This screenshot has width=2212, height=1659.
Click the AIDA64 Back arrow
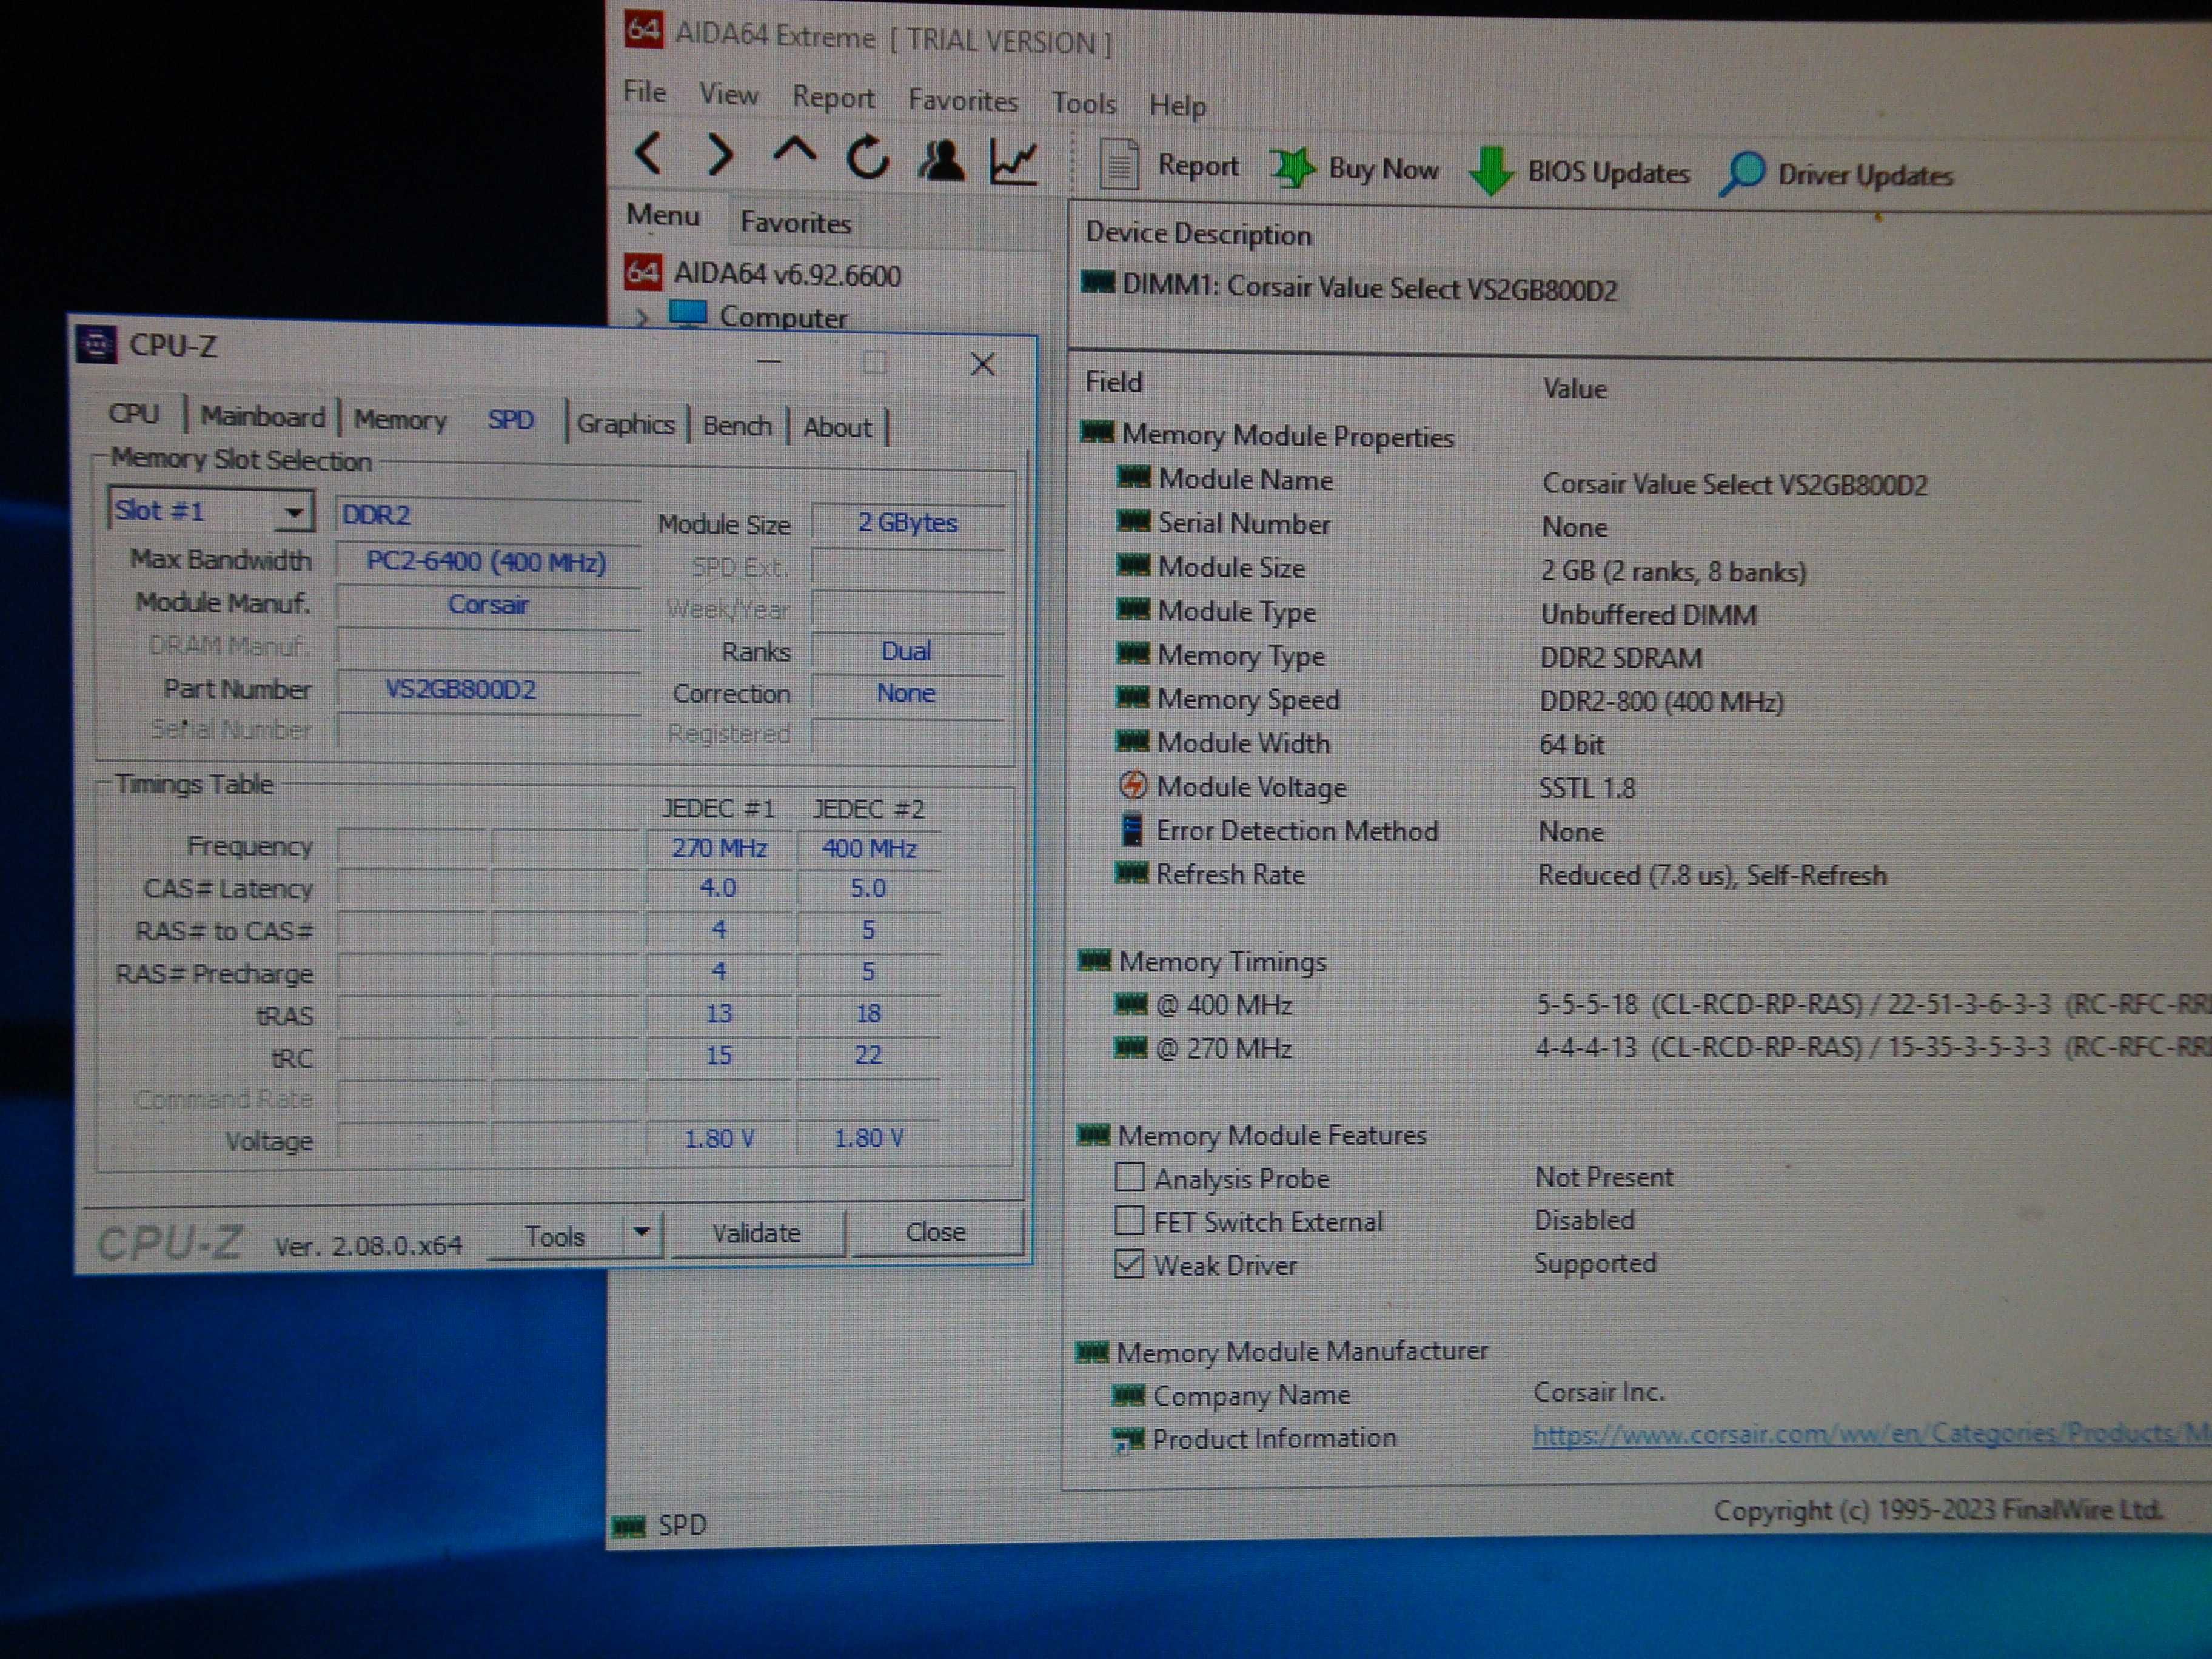click(650, 154)
